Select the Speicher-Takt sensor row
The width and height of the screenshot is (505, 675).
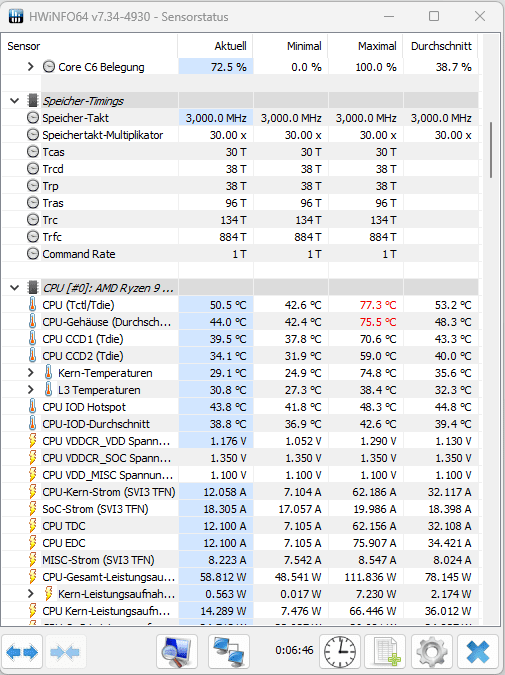tap(240, 118)
